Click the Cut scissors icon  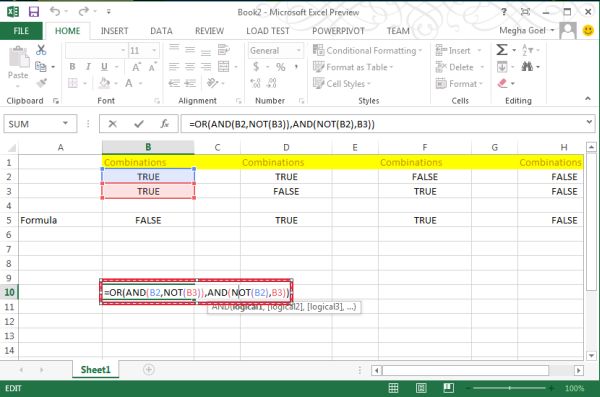[41, 50]
